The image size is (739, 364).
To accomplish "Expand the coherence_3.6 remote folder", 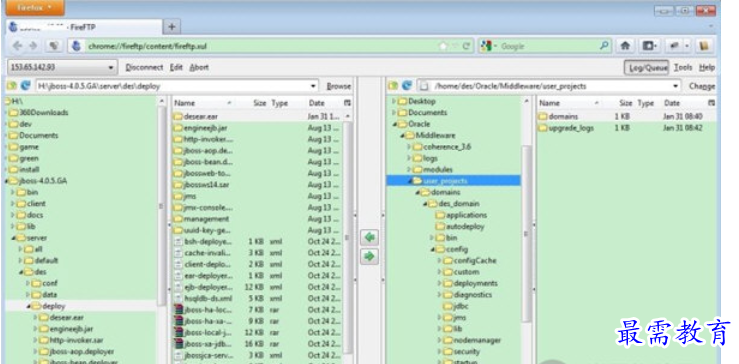I will coord(409,147).
